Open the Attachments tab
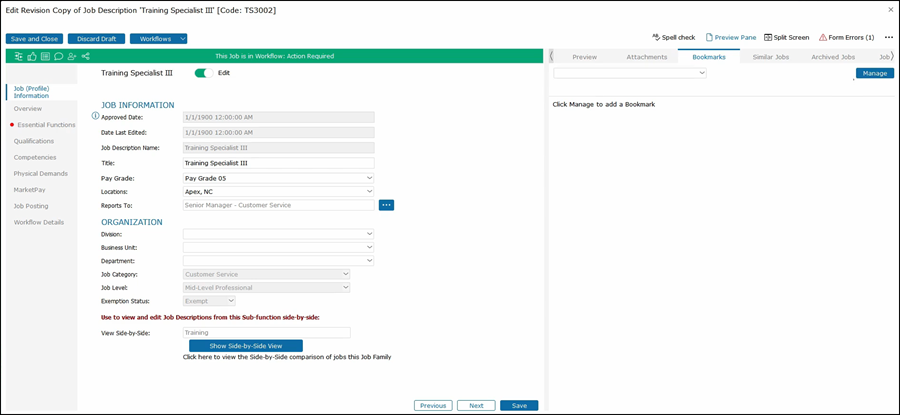The image size is (900, 415). (x=646, y=57)
